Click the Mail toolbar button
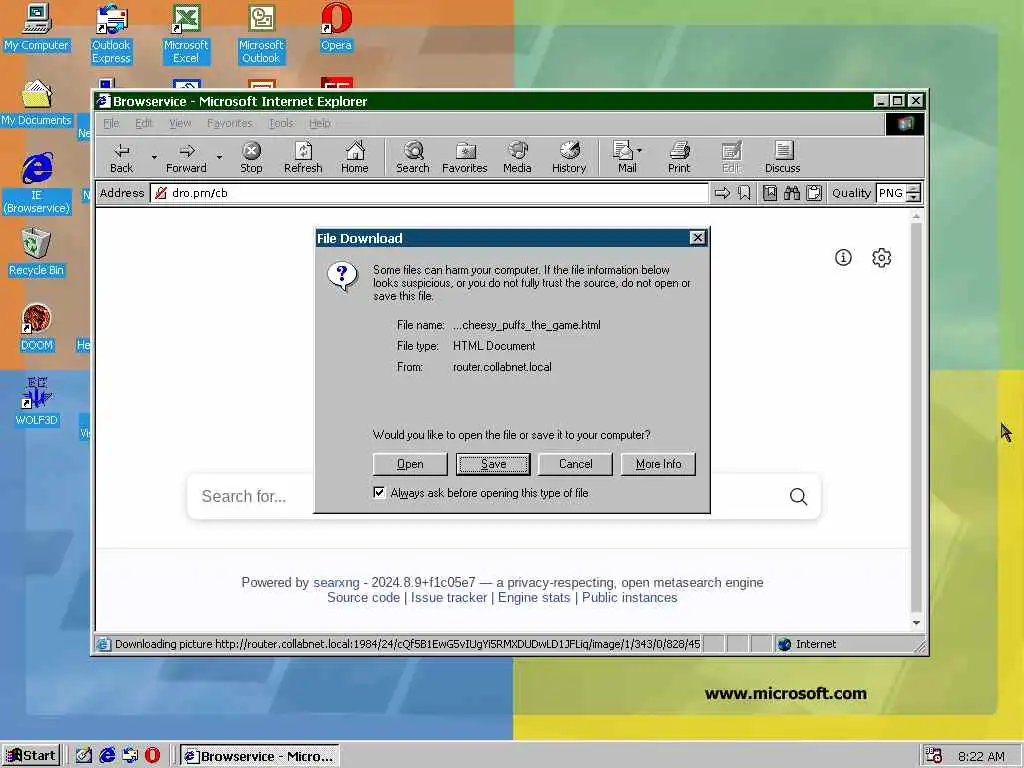Screen dimensions: 1024x768 (x=624, y=157)
